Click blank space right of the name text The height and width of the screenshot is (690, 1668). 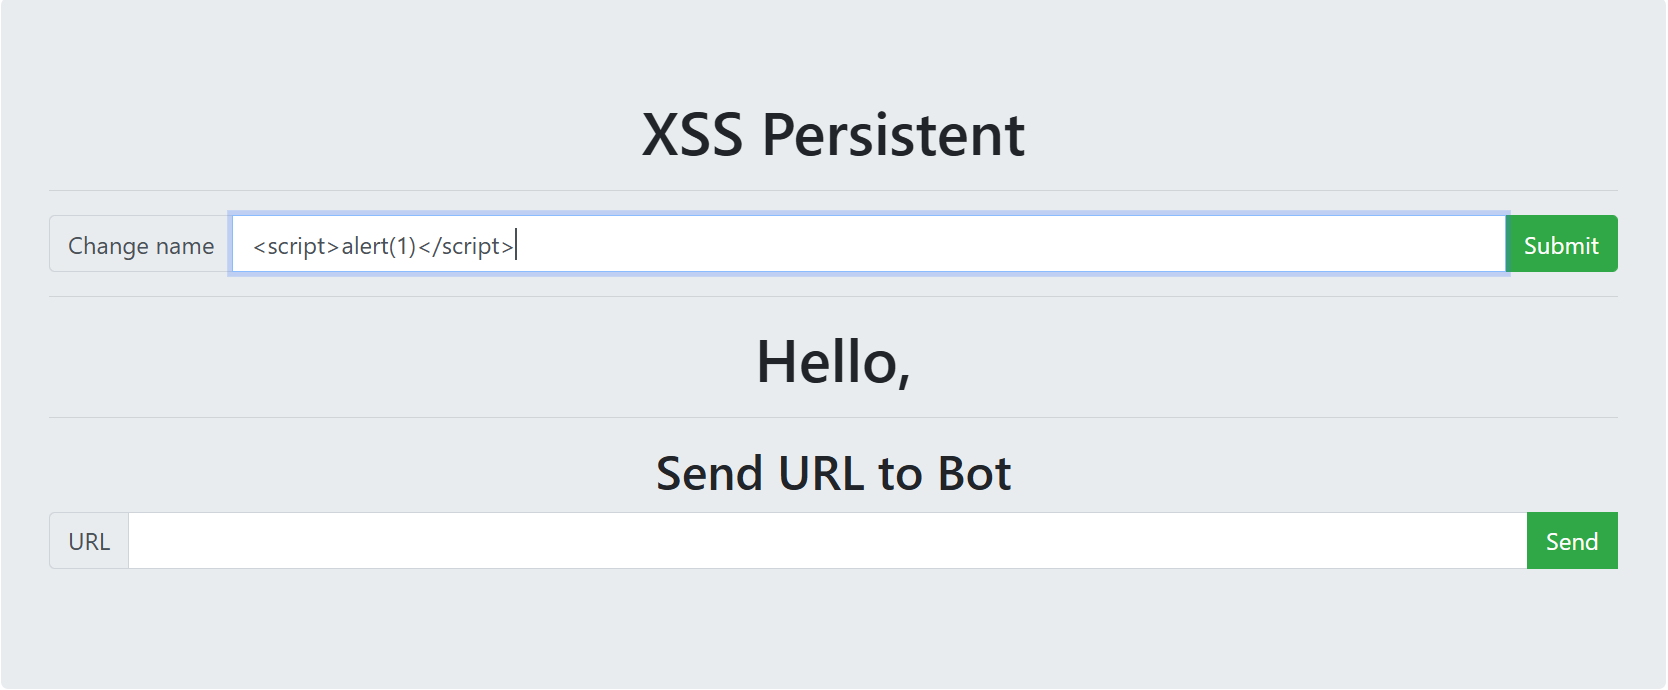[1000, 244]
